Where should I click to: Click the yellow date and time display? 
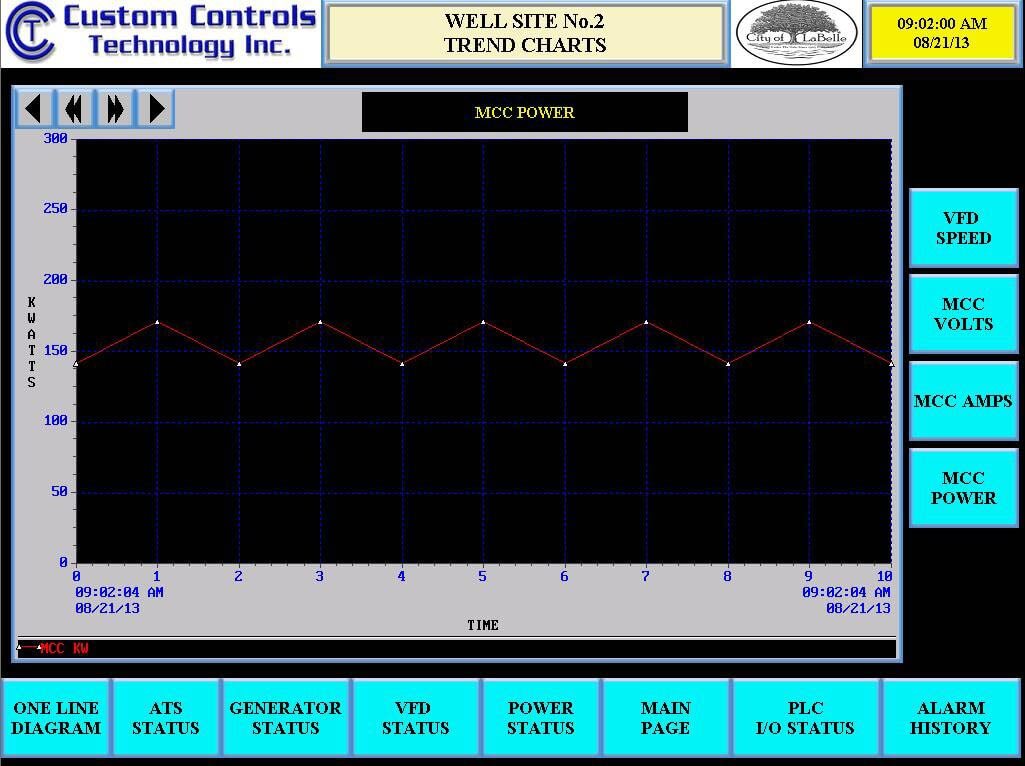[941, 33]
